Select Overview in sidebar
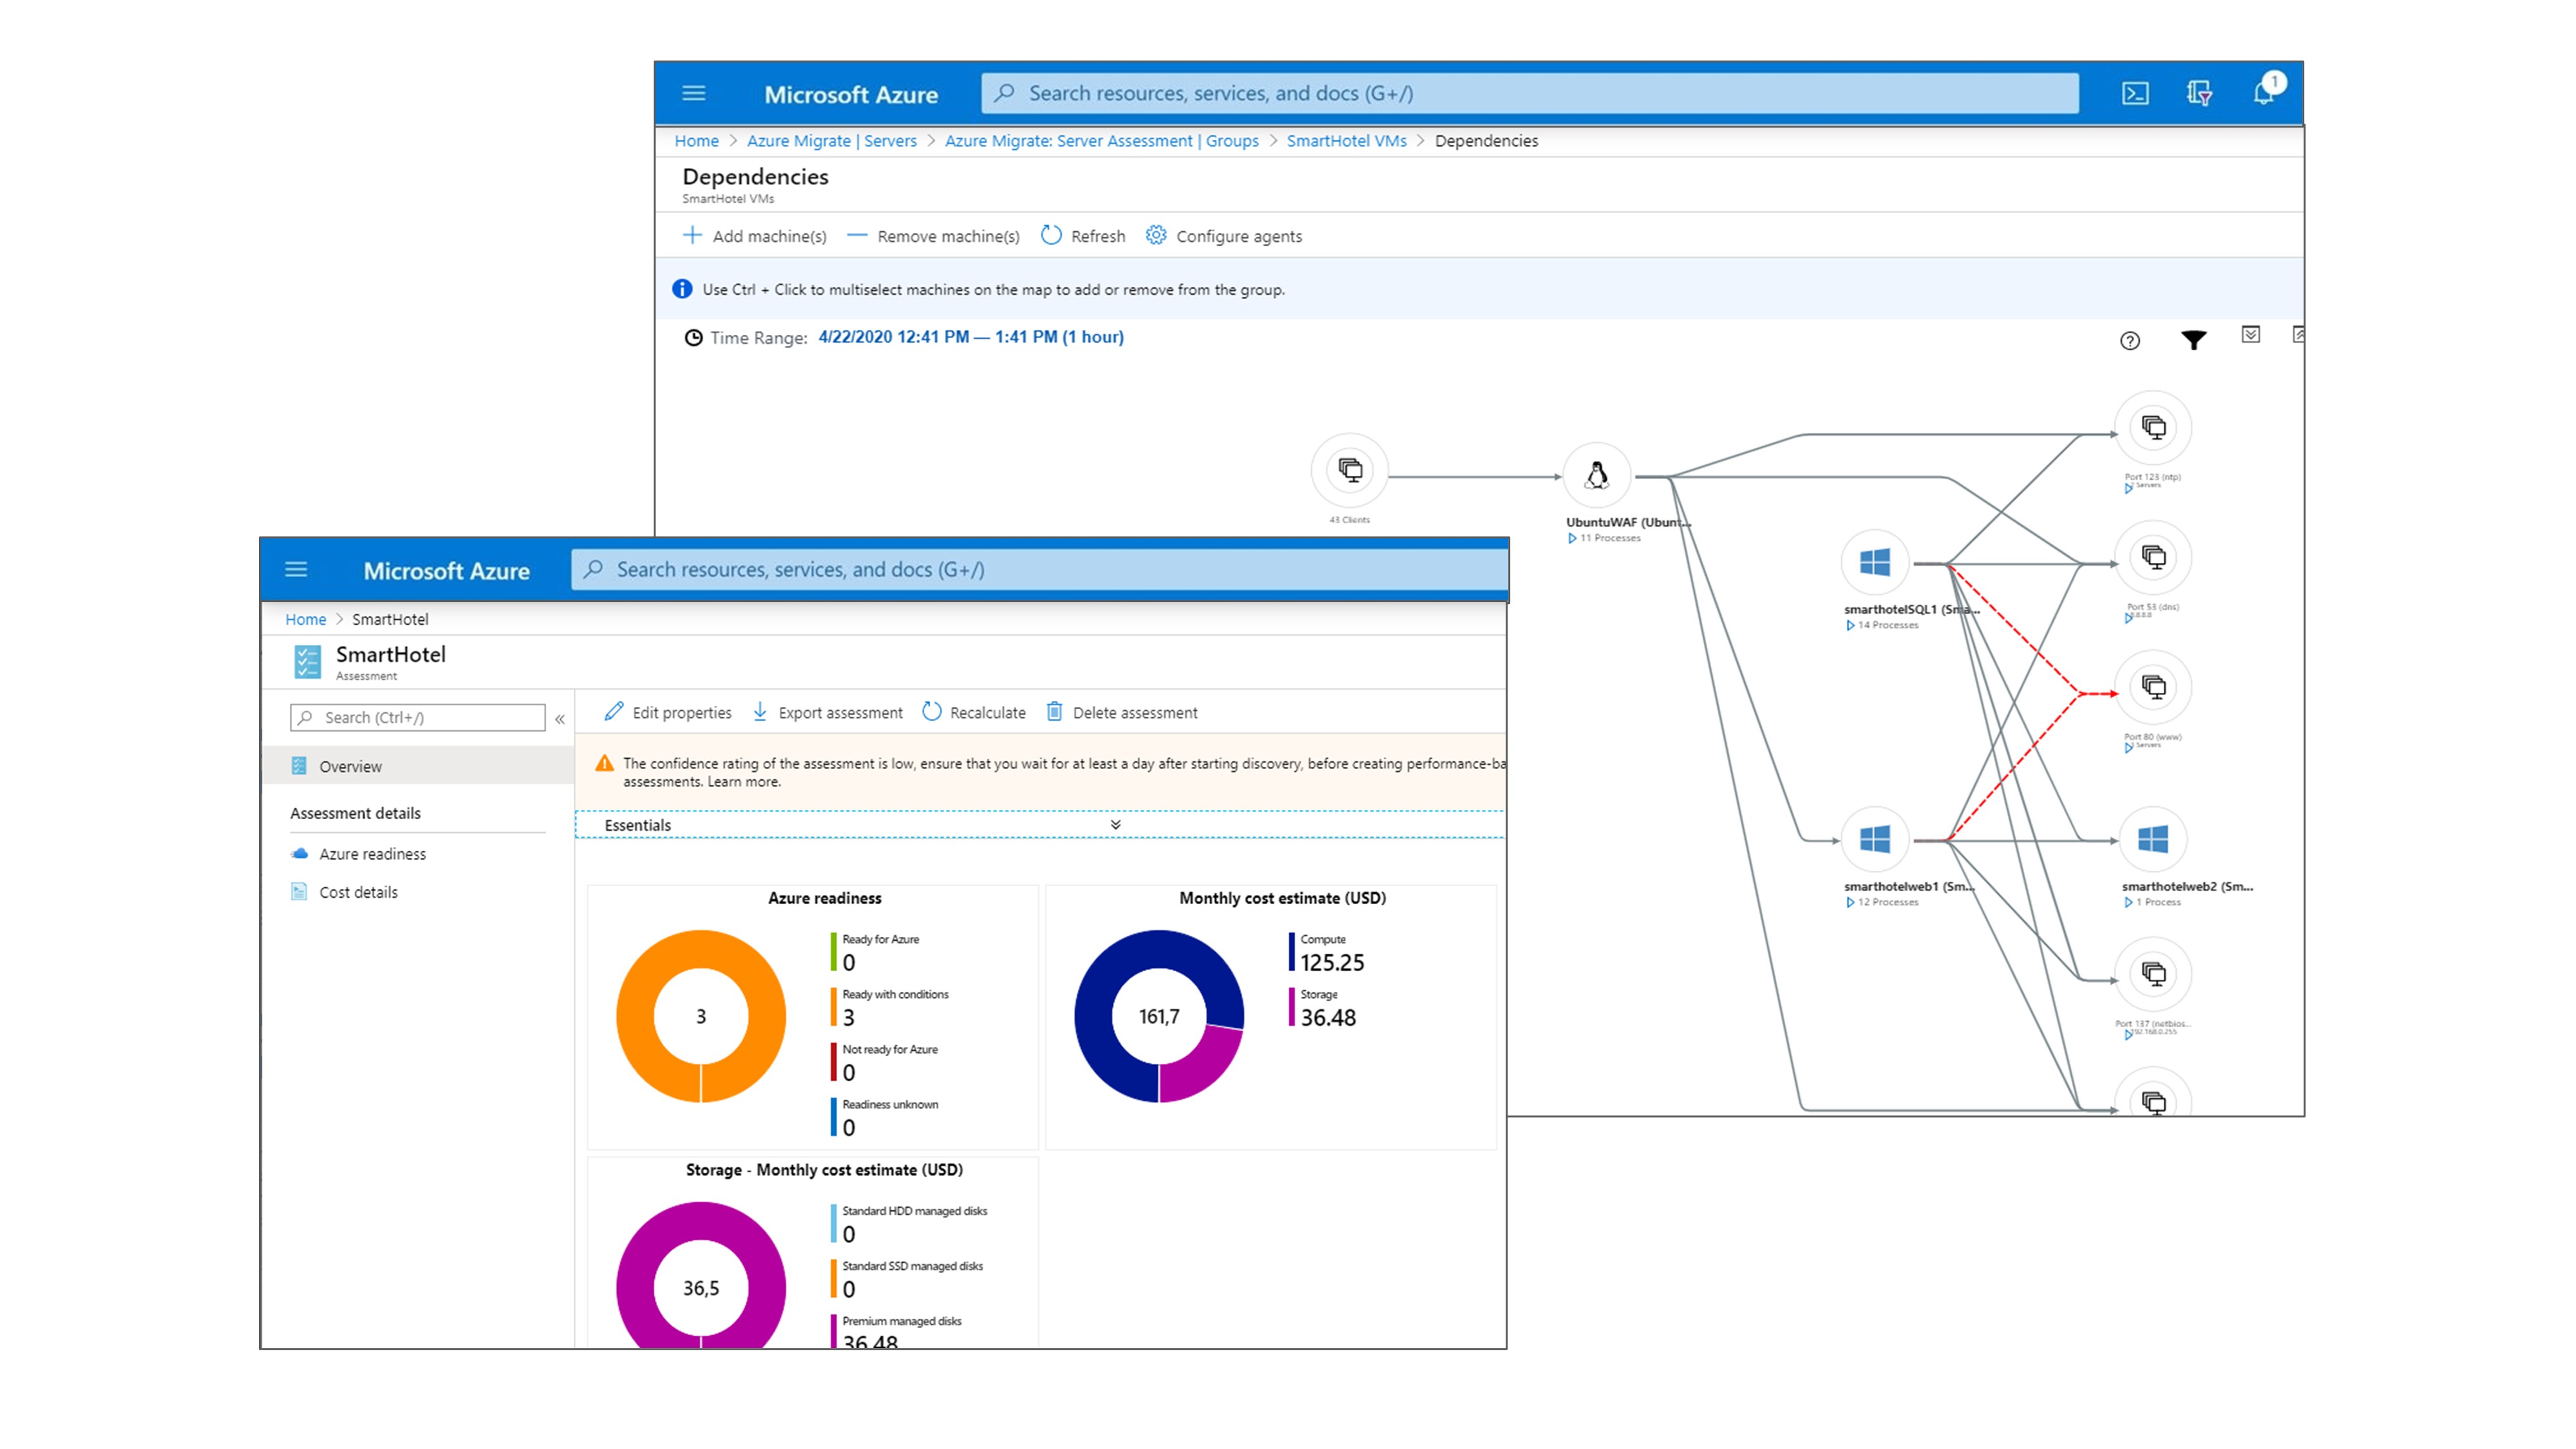 pos(417,766)
